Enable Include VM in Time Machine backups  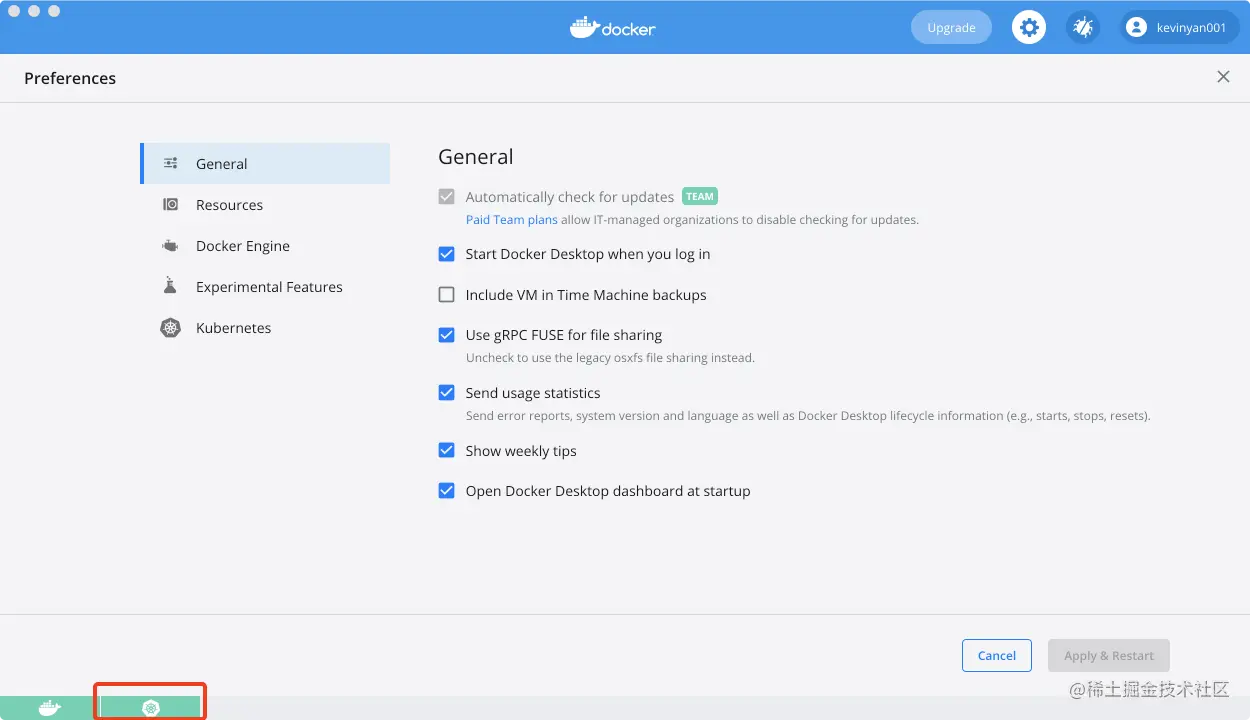(447, 295)
